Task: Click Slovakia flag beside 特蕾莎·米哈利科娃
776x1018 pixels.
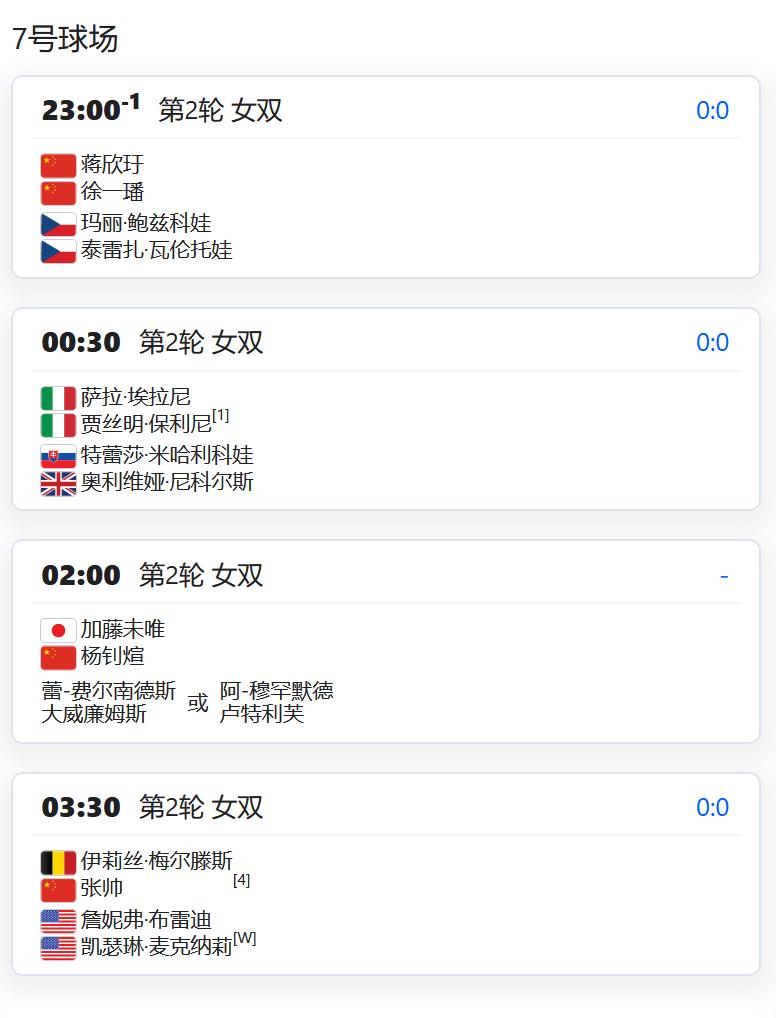Action: click(x=58, y=456)
